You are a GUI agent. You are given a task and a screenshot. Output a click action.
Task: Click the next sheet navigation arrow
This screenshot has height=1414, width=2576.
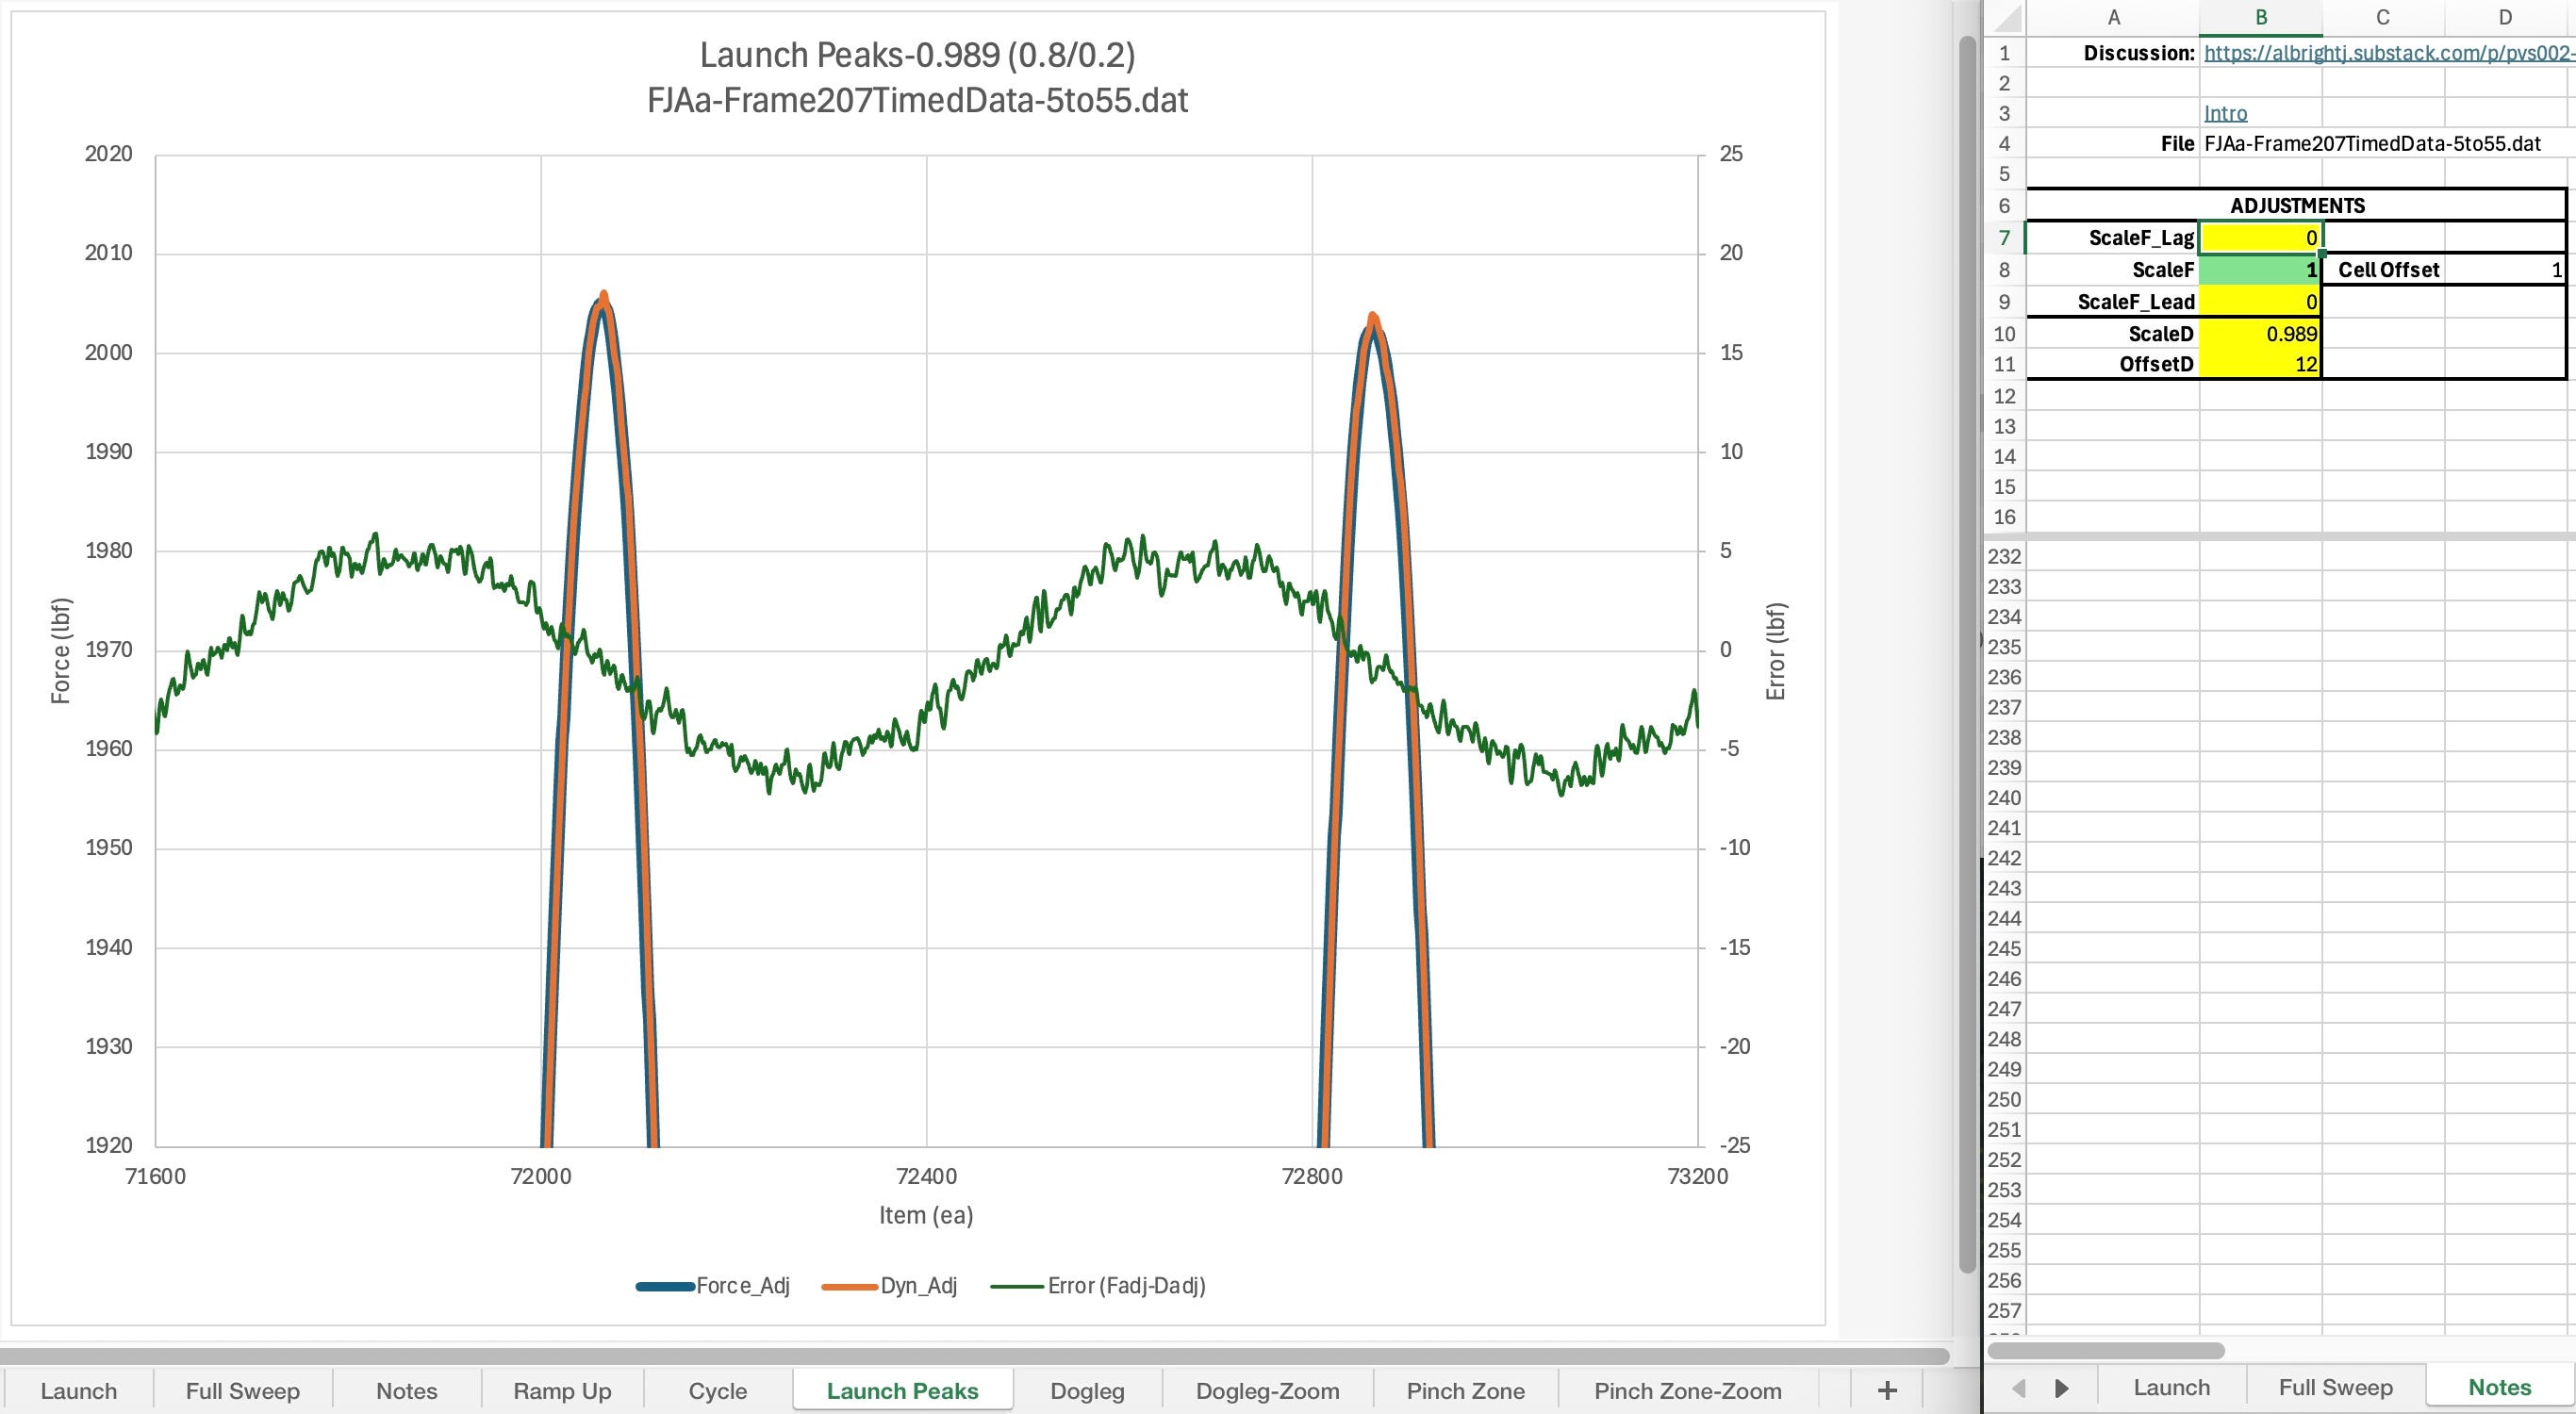point(2061,1388)
